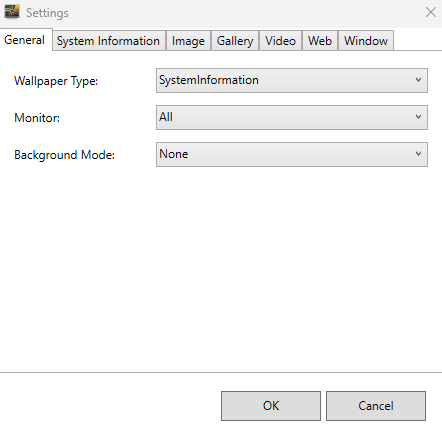Click the Wallpaper Type label
442x432 pixels.
coord(56,81)
